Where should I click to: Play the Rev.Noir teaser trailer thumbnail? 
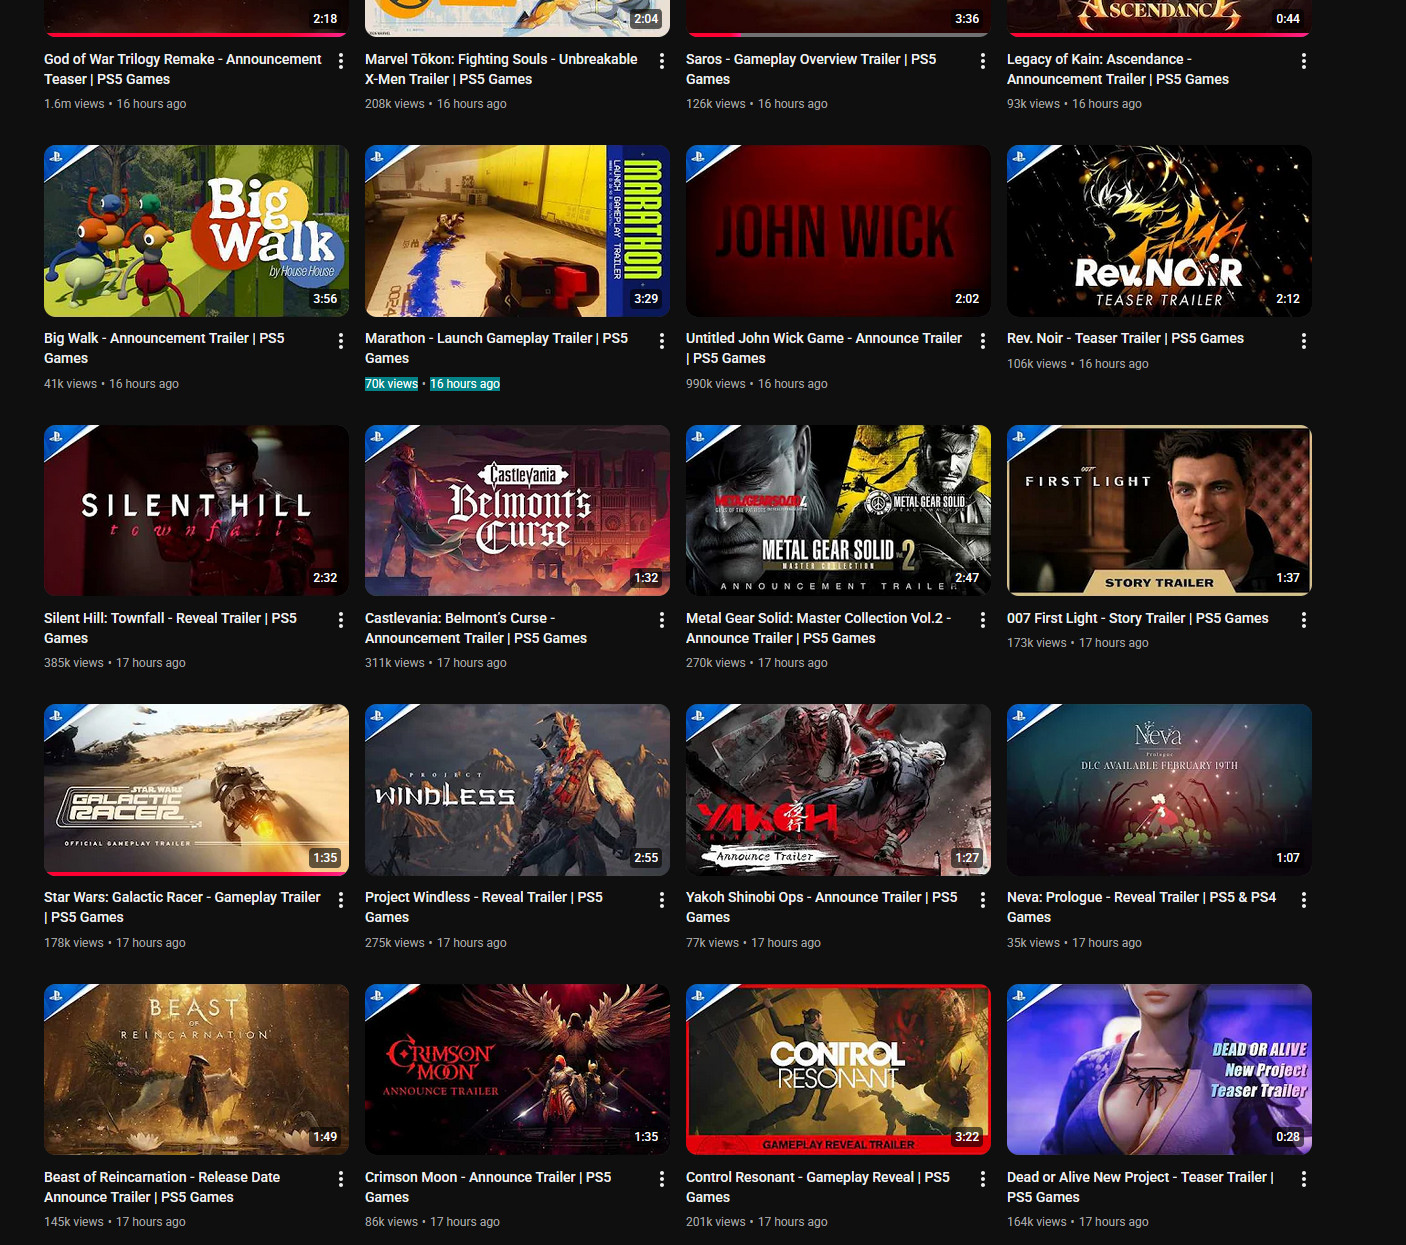(x=1159, y=231)
